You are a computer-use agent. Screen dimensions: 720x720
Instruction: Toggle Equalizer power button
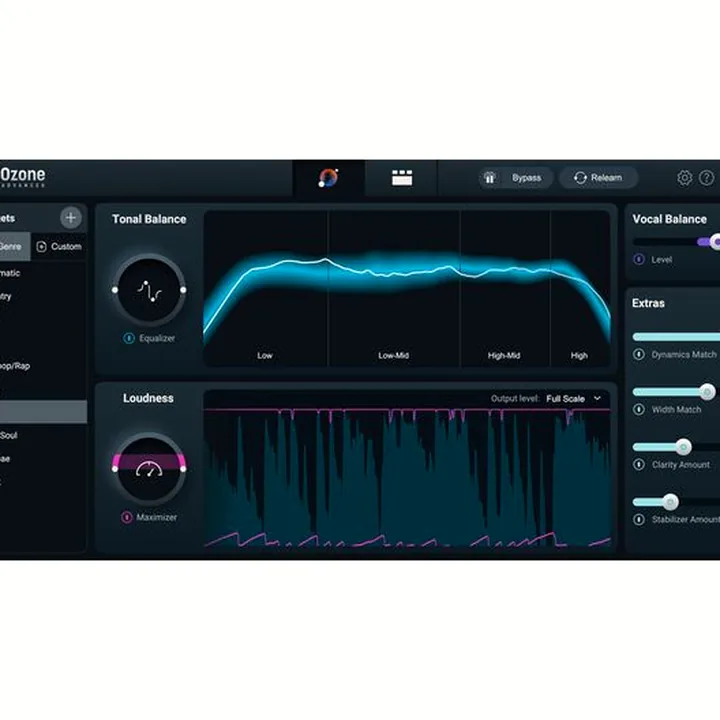click(129, 338)
